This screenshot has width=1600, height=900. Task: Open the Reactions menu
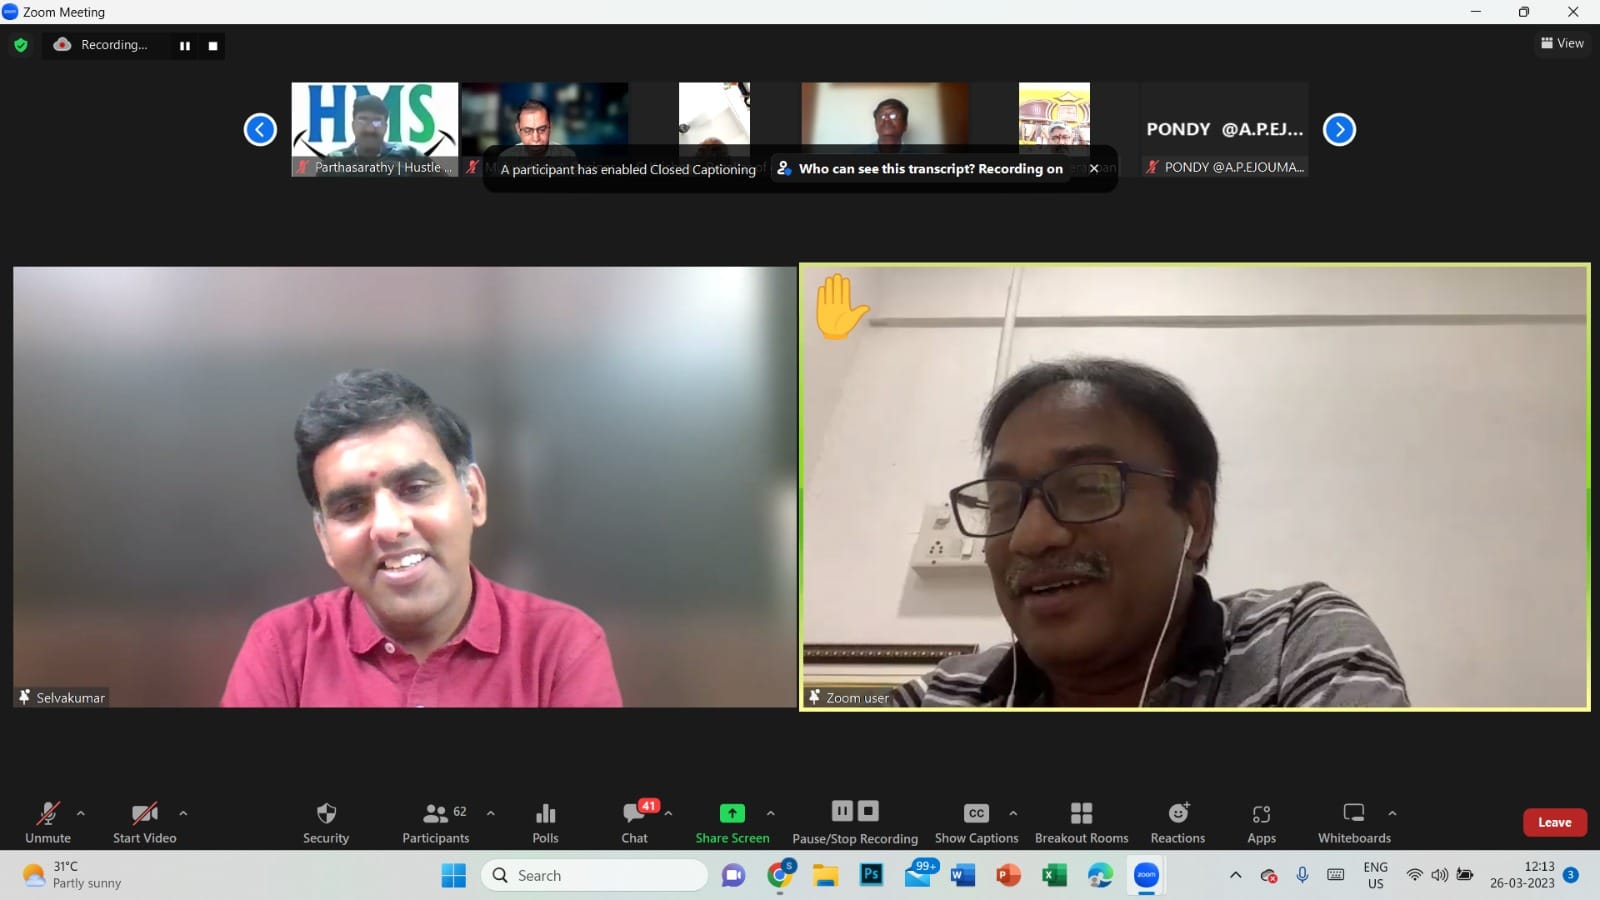[x=1177, y=822]
